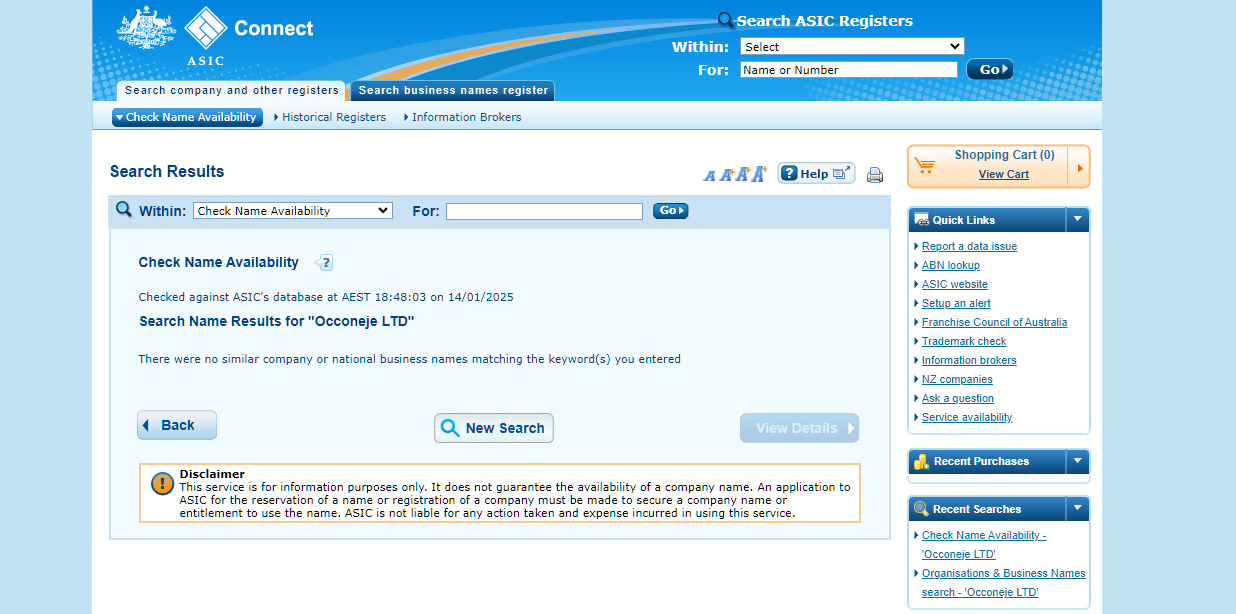Click the printer icon to print page
The image size is (1236, 614).
click(x=875, y=175)
